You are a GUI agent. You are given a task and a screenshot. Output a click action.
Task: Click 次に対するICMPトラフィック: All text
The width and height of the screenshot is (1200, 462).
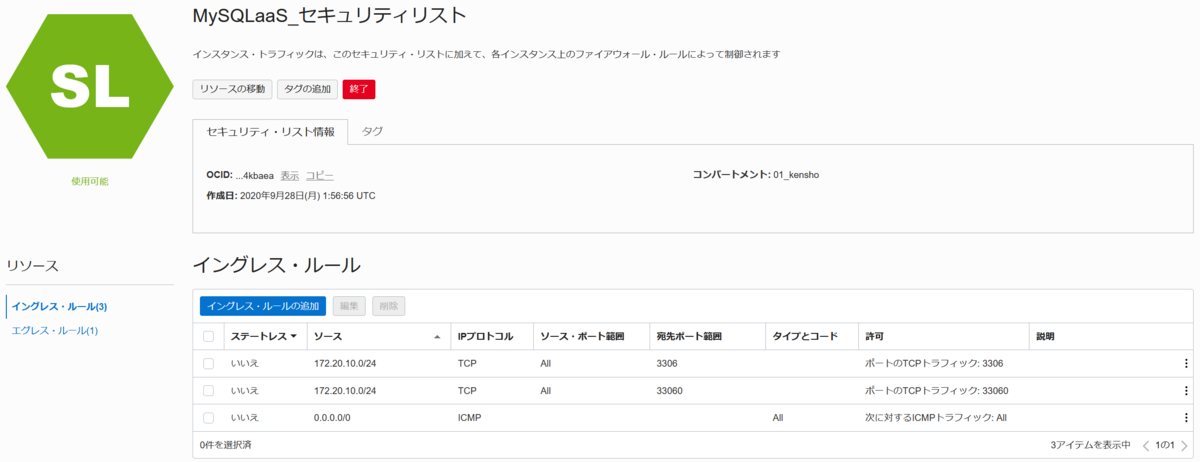936,417
